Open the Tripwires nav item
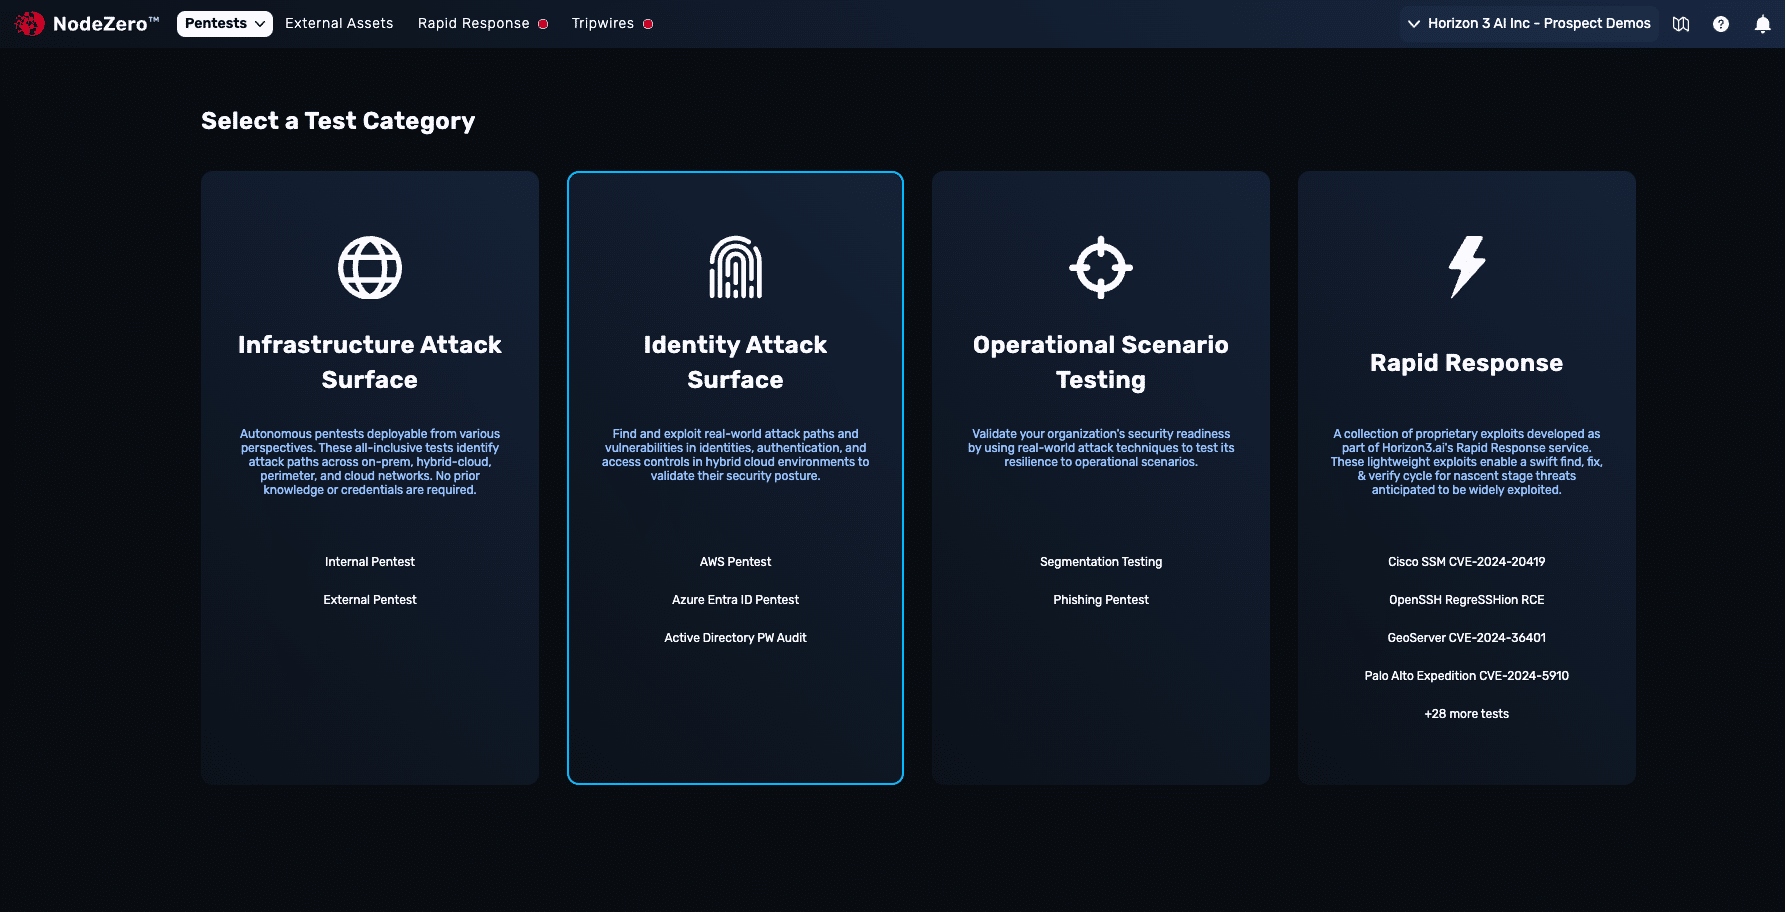The image size is (1785, 912). pyautogui.click(x=612, y=24)
